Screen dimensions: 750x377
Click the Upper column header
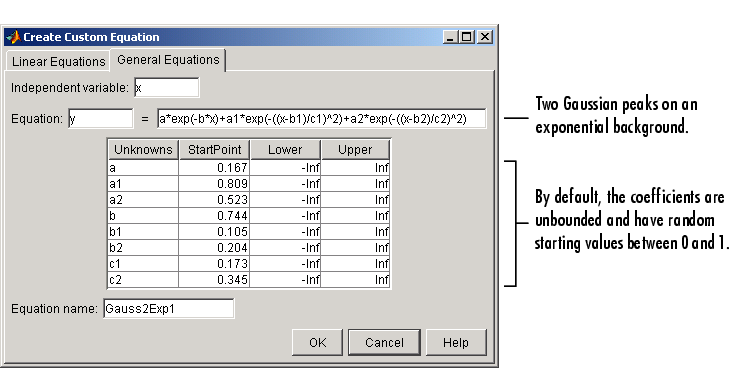[355, 150]
